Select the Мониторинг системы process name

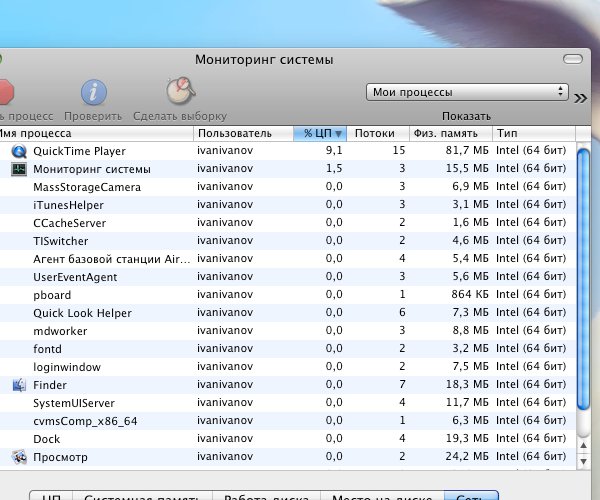pos(92,169)
